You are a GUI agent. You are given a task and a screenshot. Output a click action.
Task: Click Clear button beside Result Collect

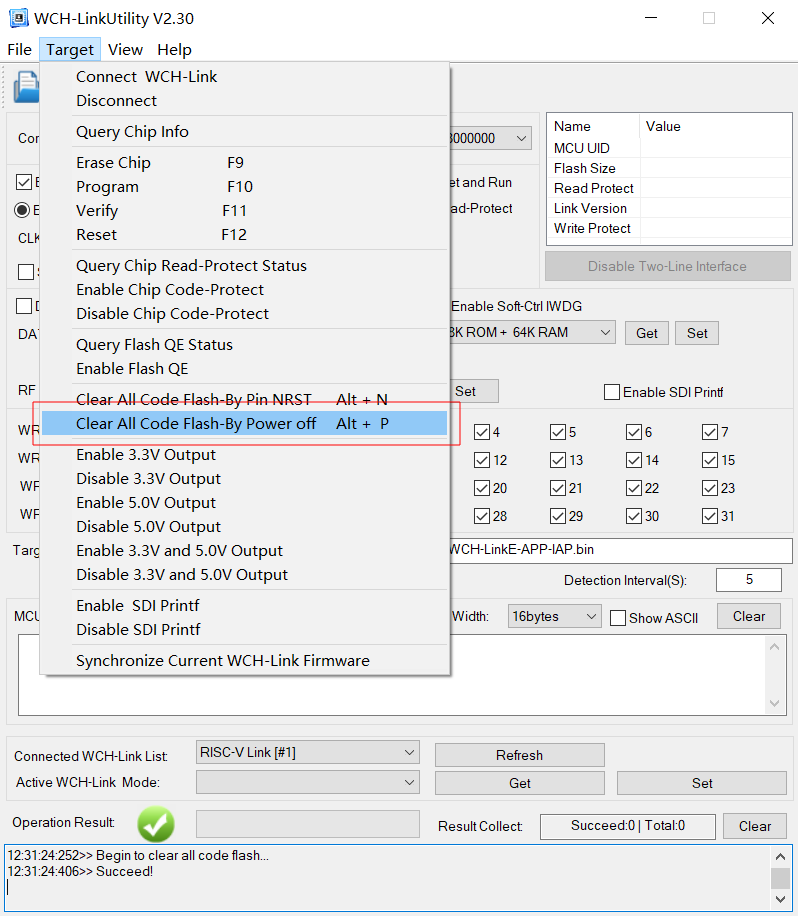pyautogui.click(x=755, y=826)
